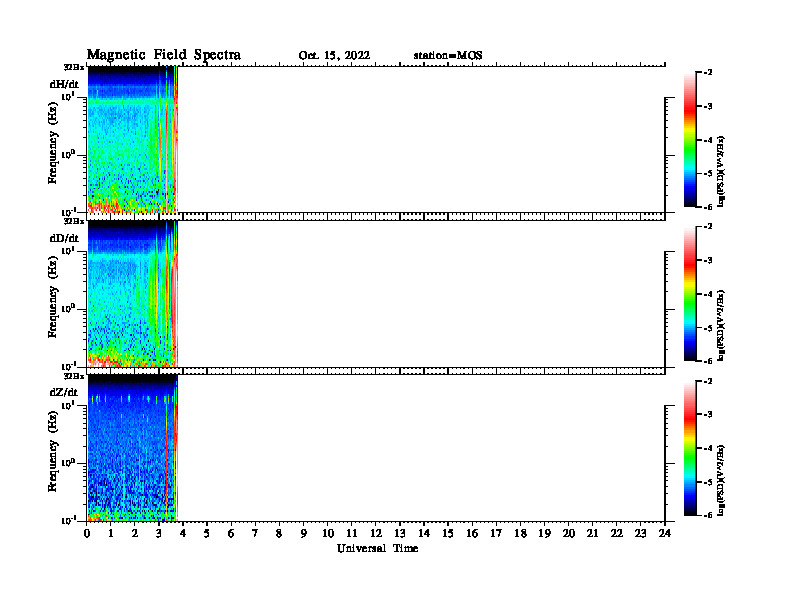Click the "32Hz" label atop dD/dt panel

click(74, 221)
